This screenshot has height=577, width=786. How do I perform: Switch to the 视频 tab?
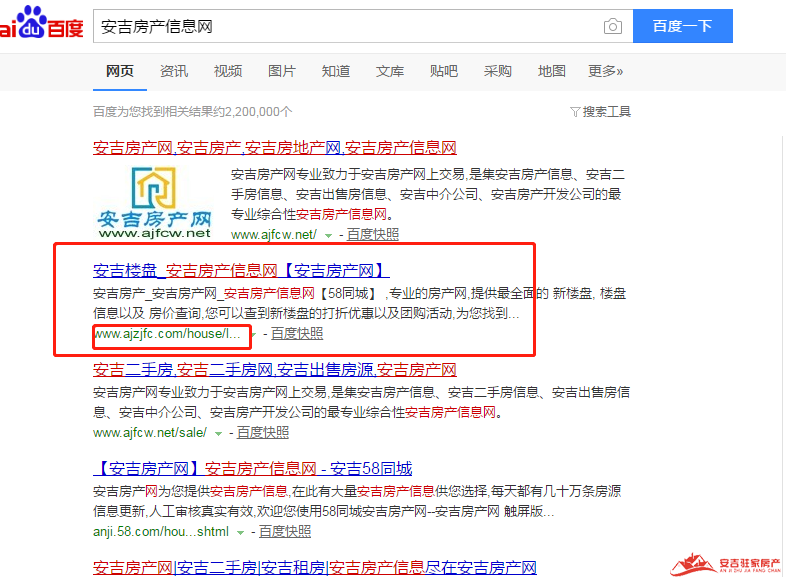coord(228,71)
